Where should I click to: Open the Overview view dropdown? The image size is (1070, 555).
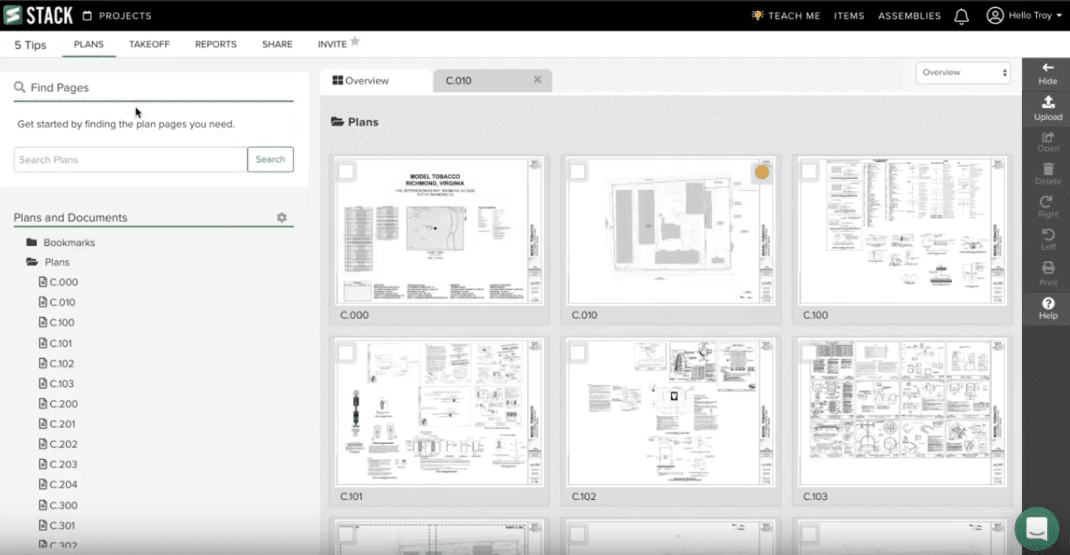[x=963, y=72]
